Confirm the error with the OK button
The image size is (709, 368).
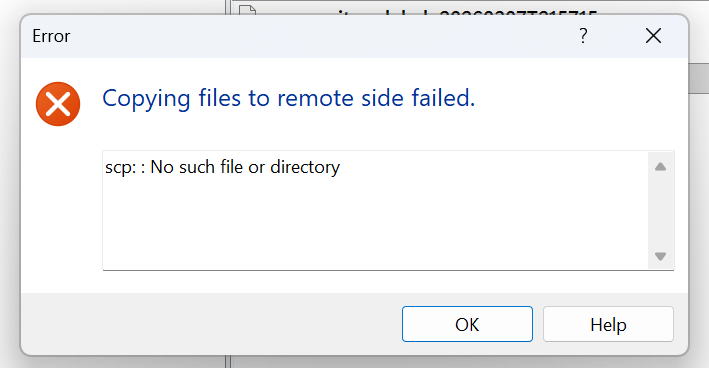(x=467, y=324)
